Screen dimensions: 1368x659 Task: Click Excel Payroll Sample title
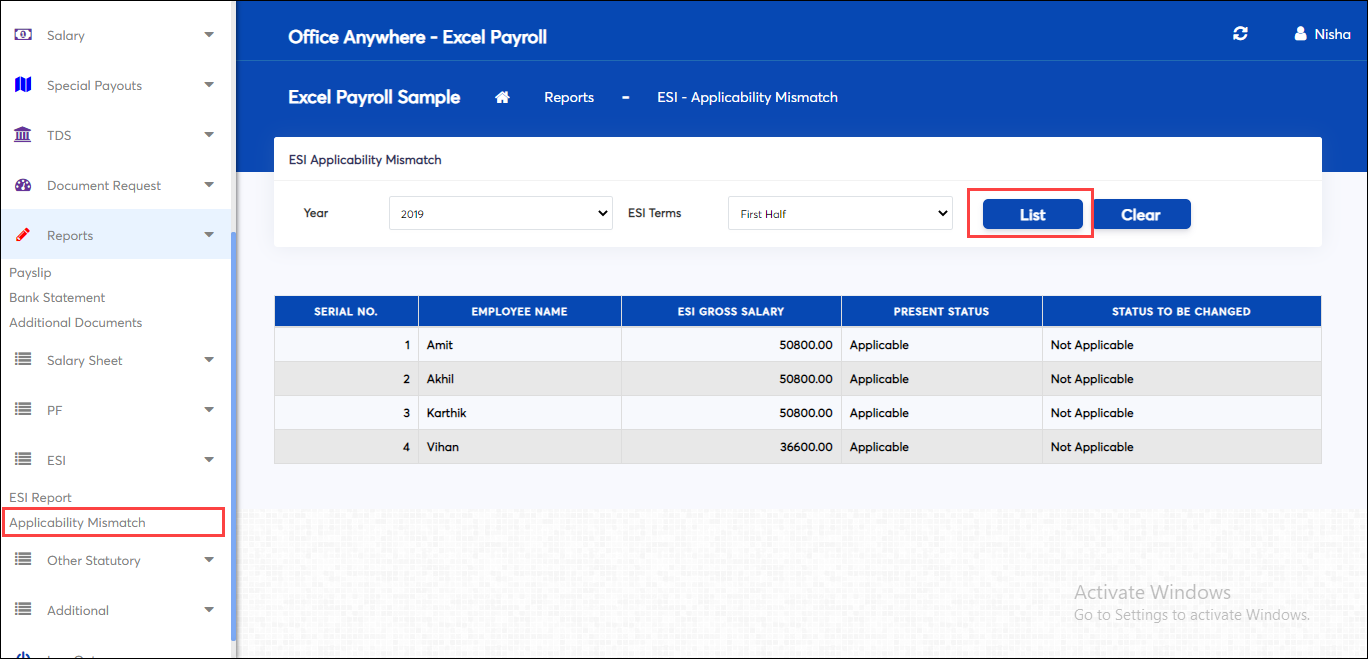[x=374, y=97]
